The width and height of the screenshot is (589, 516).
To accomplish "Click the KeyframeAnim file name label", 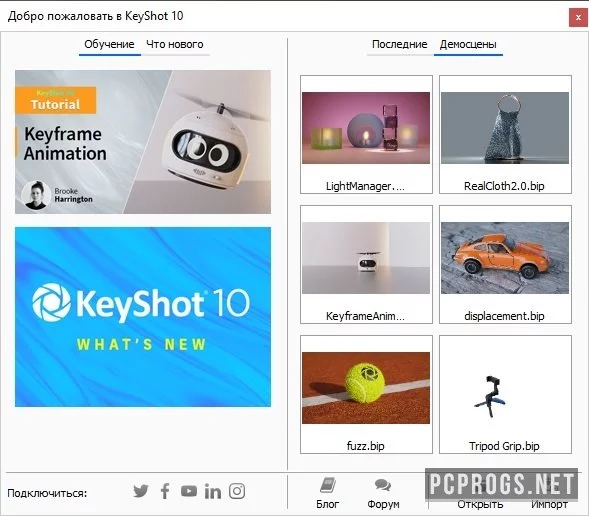I will pyautogui.click(x=365, y=316).
